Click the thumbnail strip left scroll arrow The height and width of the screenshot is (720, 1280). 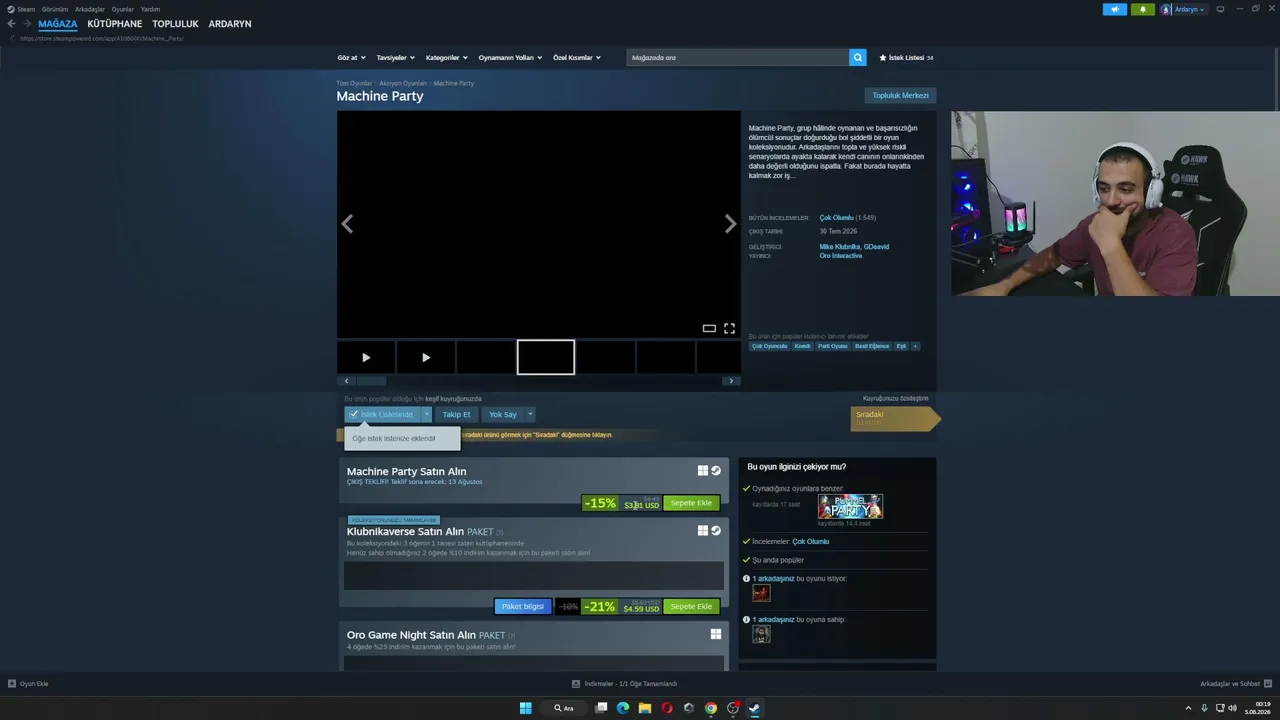[346, 381]
